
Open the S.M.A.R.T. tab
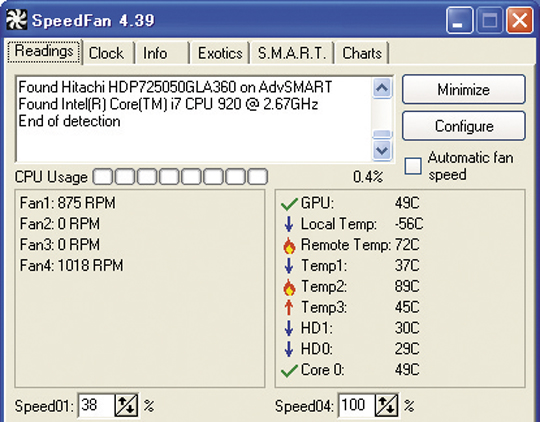292,53
